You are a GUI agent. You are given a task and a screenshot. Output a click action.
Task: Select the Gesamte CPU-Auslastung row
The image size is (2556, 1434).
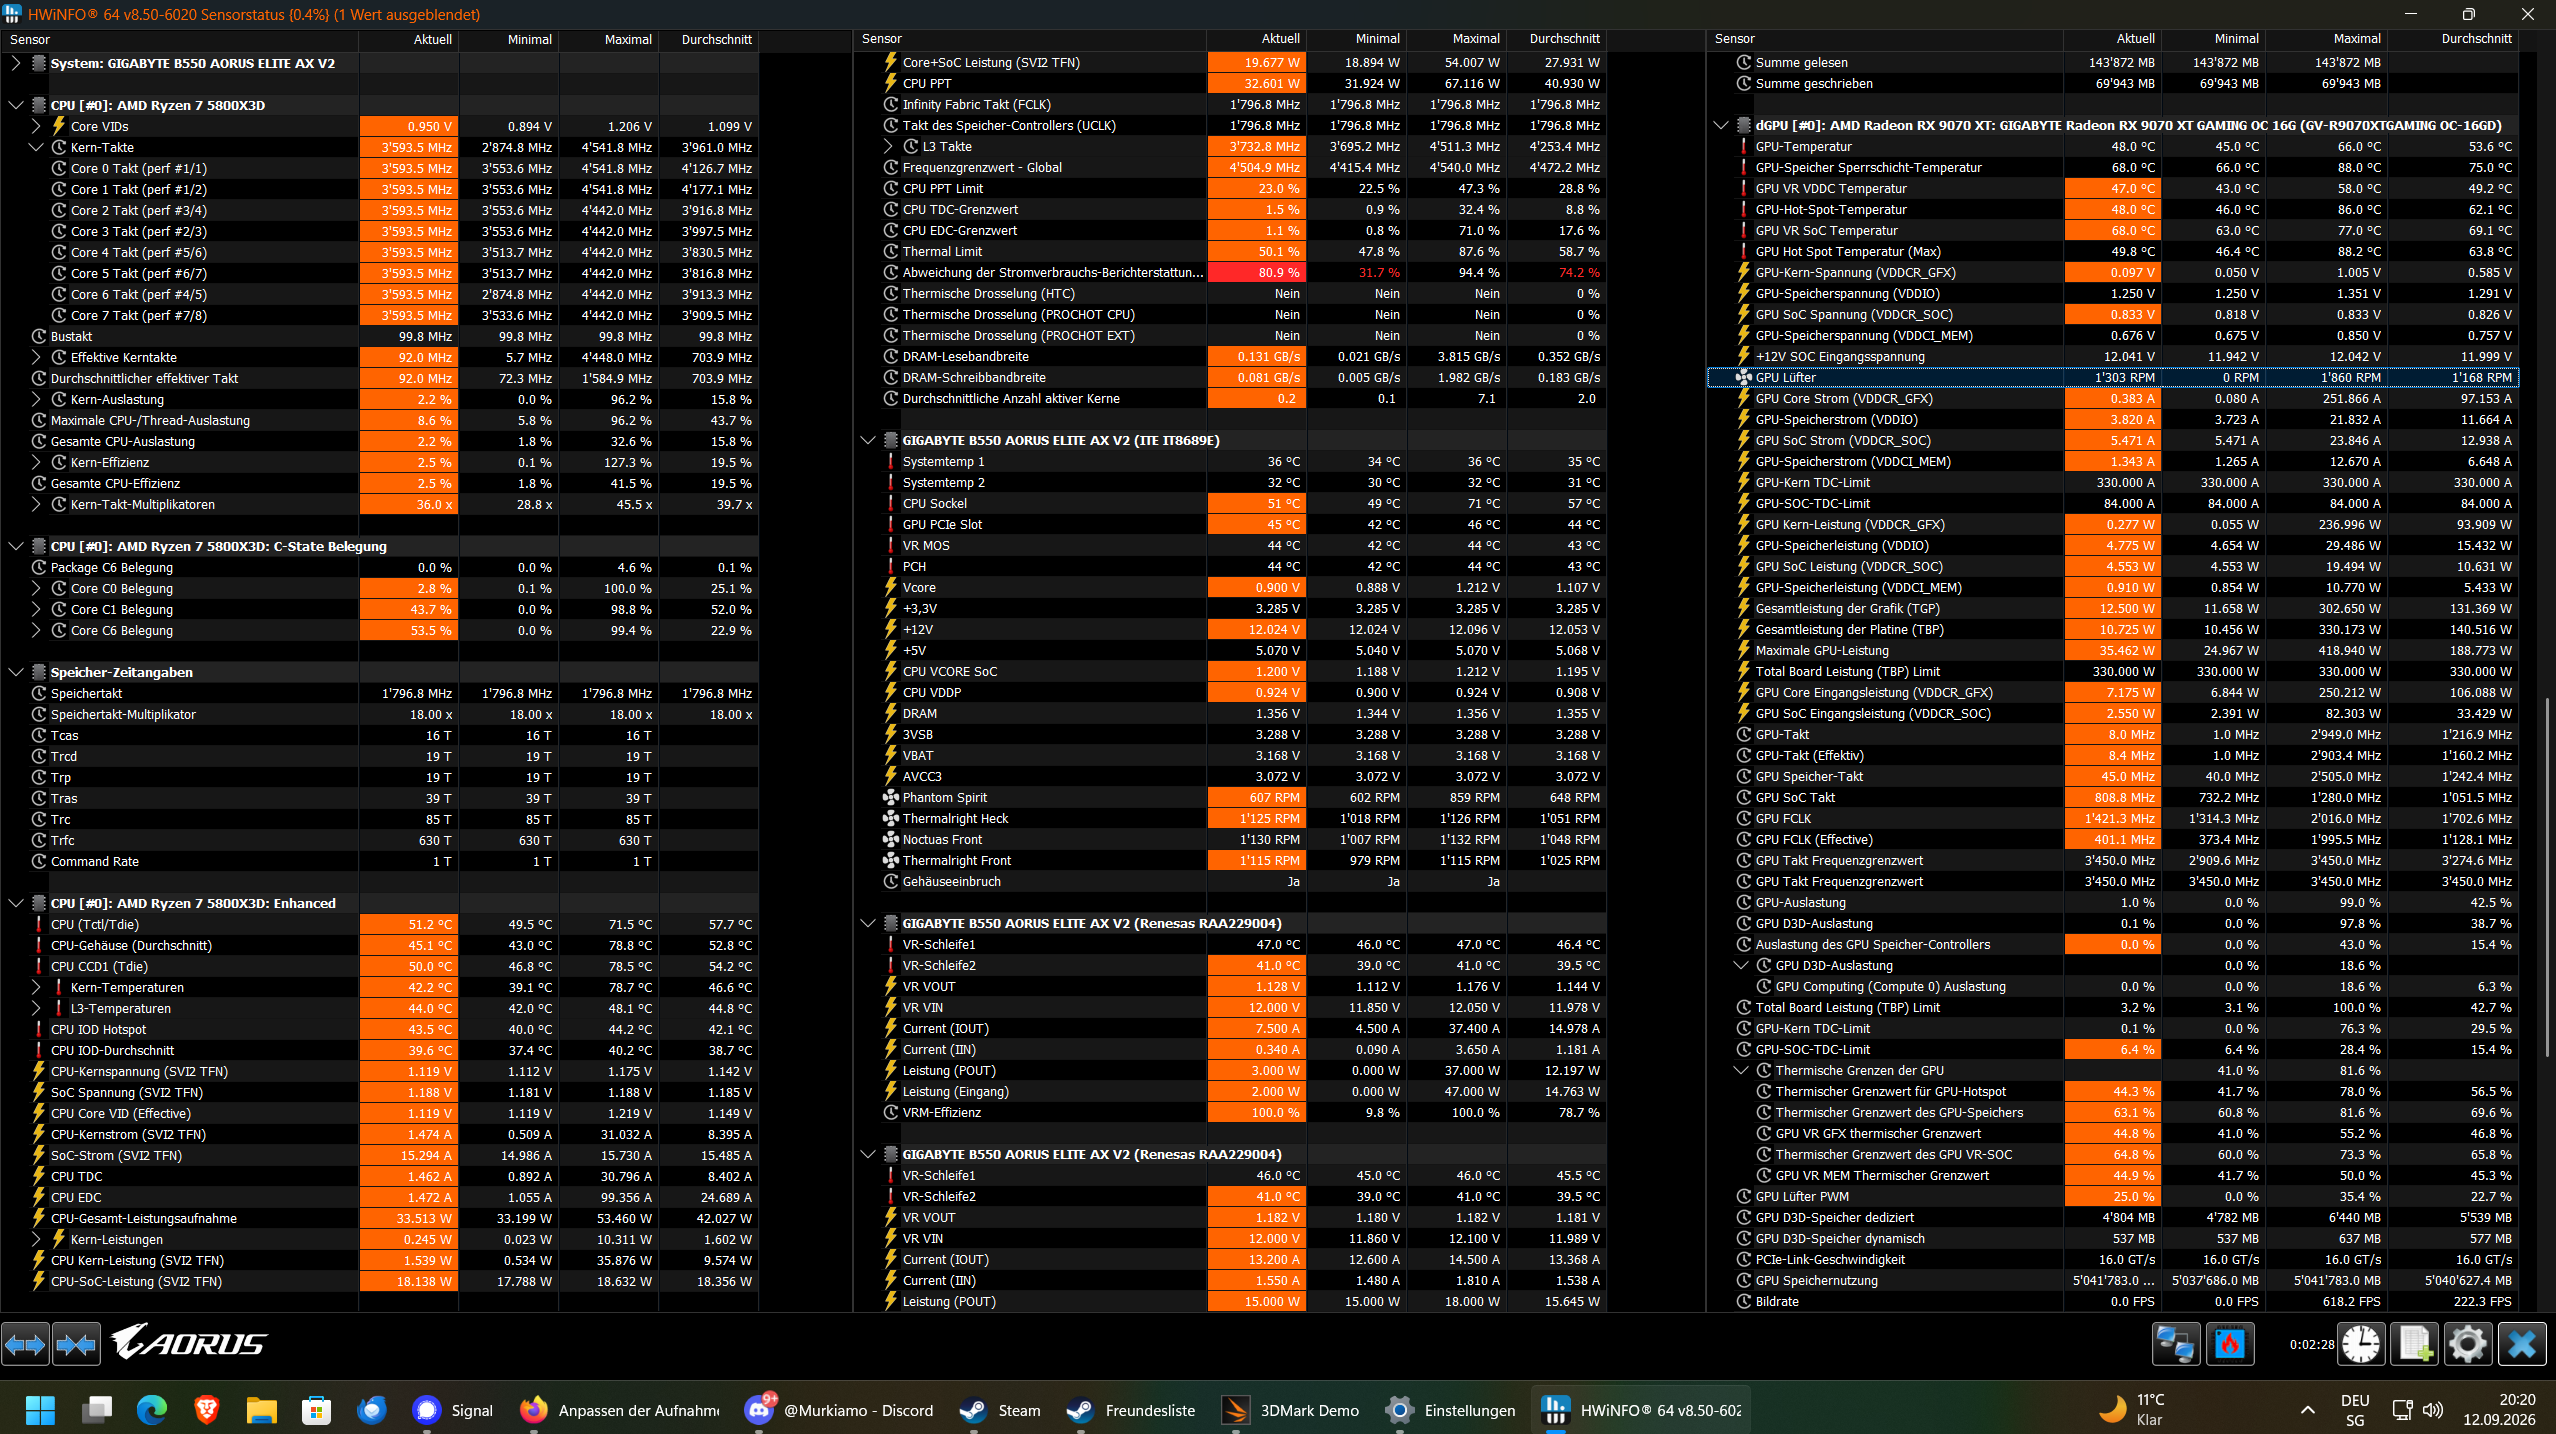pyautogui.click(x=380, y=441)
